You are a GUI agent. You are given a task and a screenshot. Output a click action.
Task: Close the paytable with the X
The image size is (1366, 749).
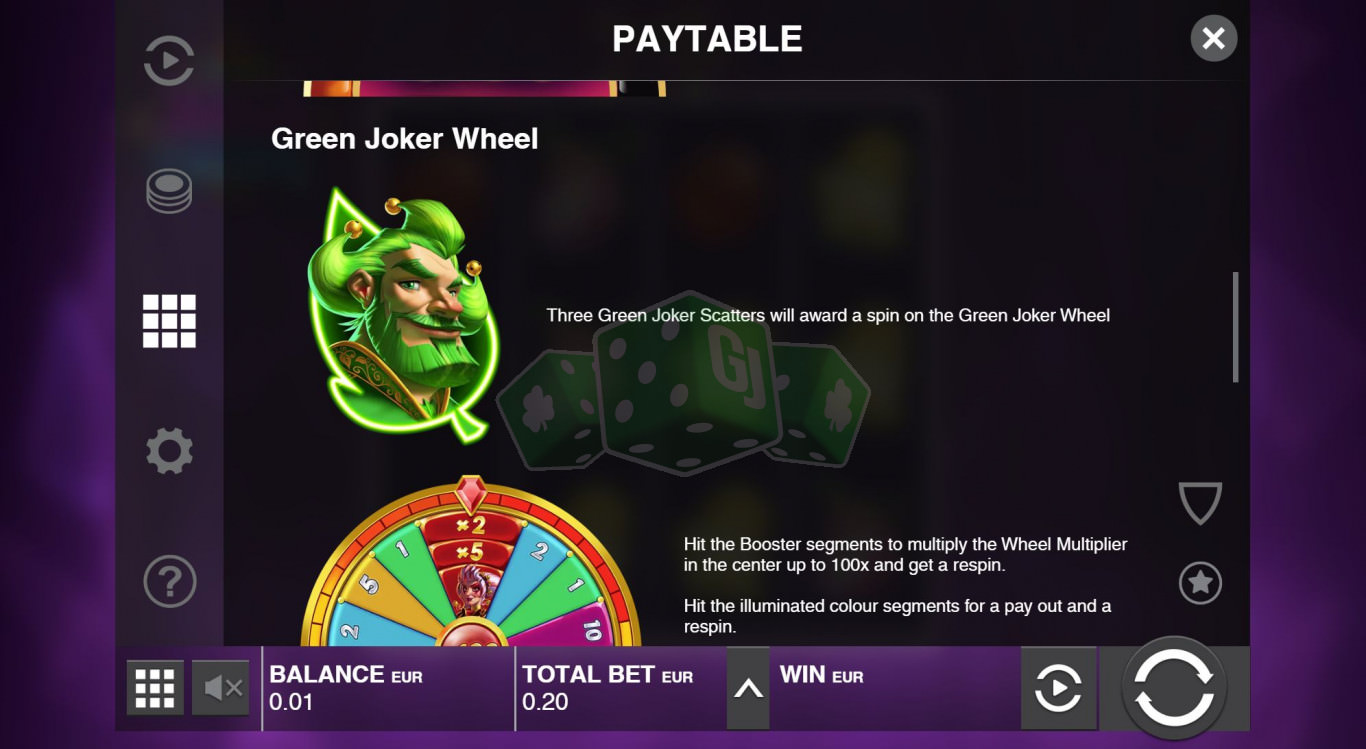[1214, 39]
